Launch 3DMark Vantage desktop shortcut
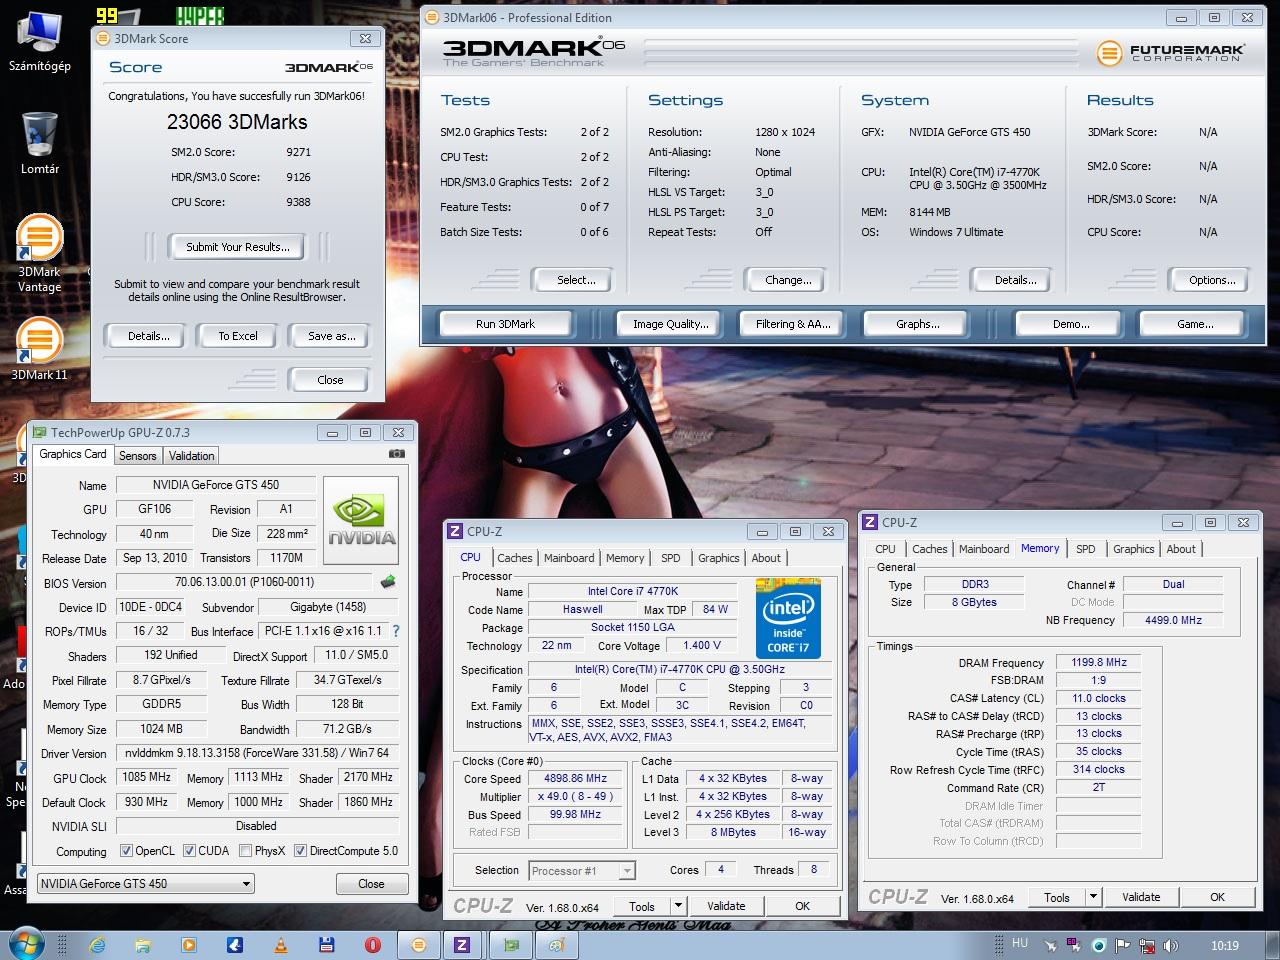The height and width of the screenshot is (960, 1280). pos(40,254)
